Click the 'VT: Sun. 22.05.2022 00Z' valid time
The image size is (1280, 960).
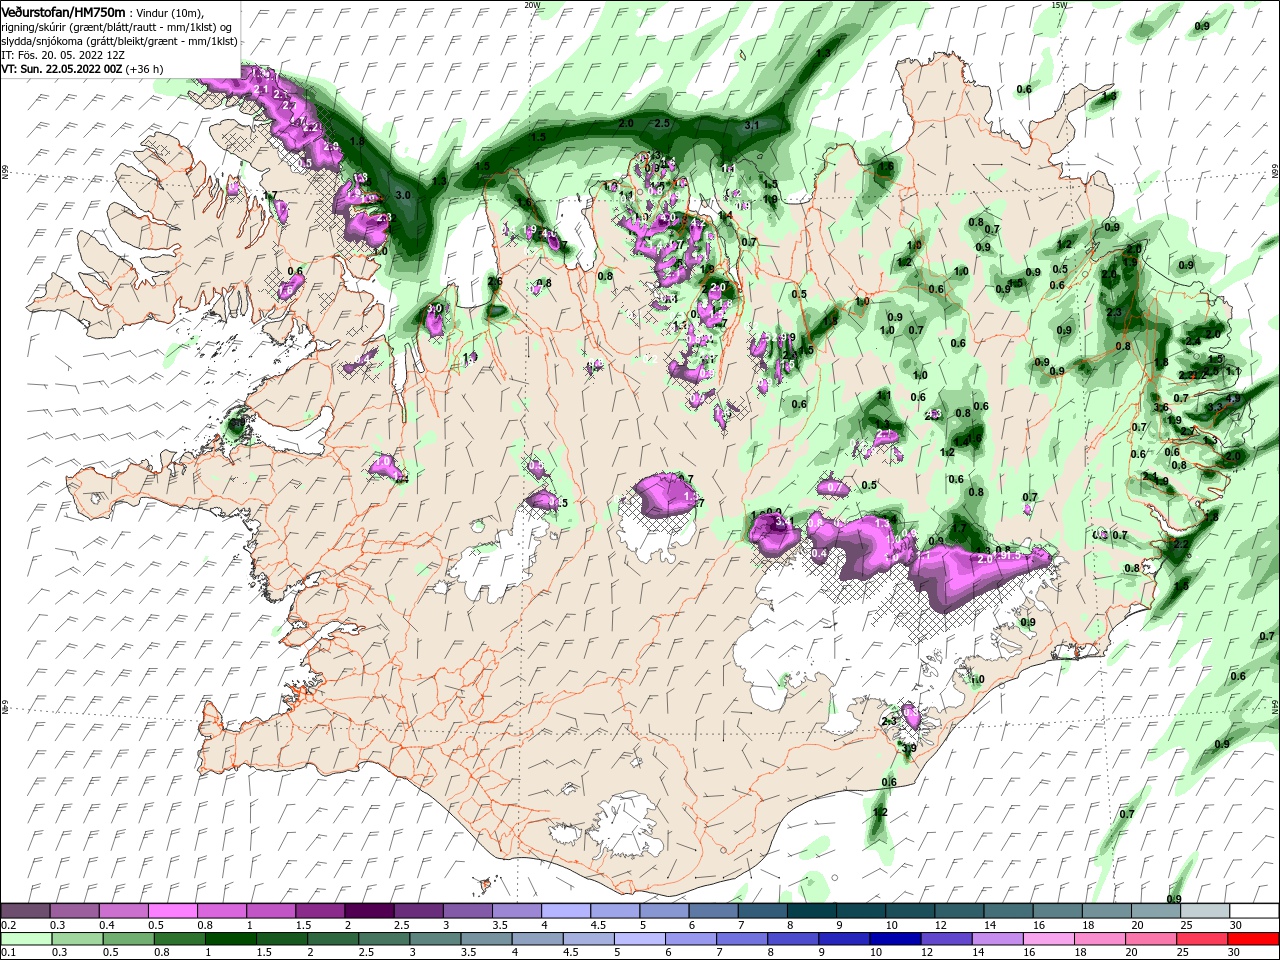[x=61, y=69]
